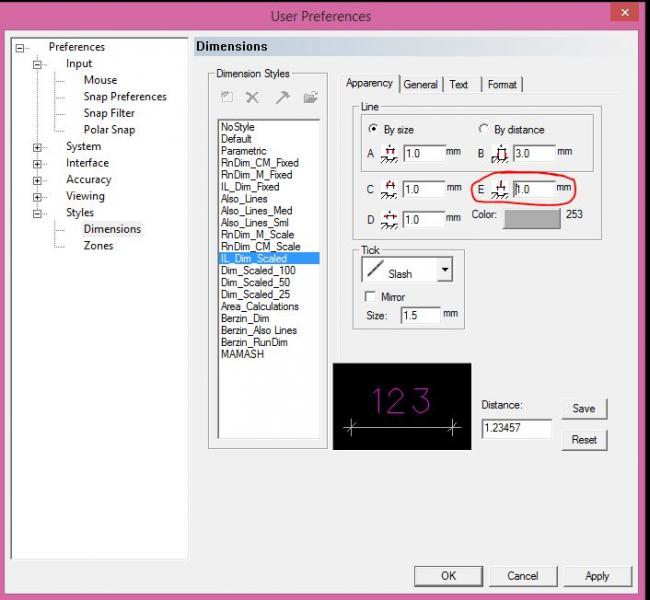Select Dim_Scaled_100 in the styles list
Image resolution: width=650 pixels, height=600 pixels.
[258, 271]
